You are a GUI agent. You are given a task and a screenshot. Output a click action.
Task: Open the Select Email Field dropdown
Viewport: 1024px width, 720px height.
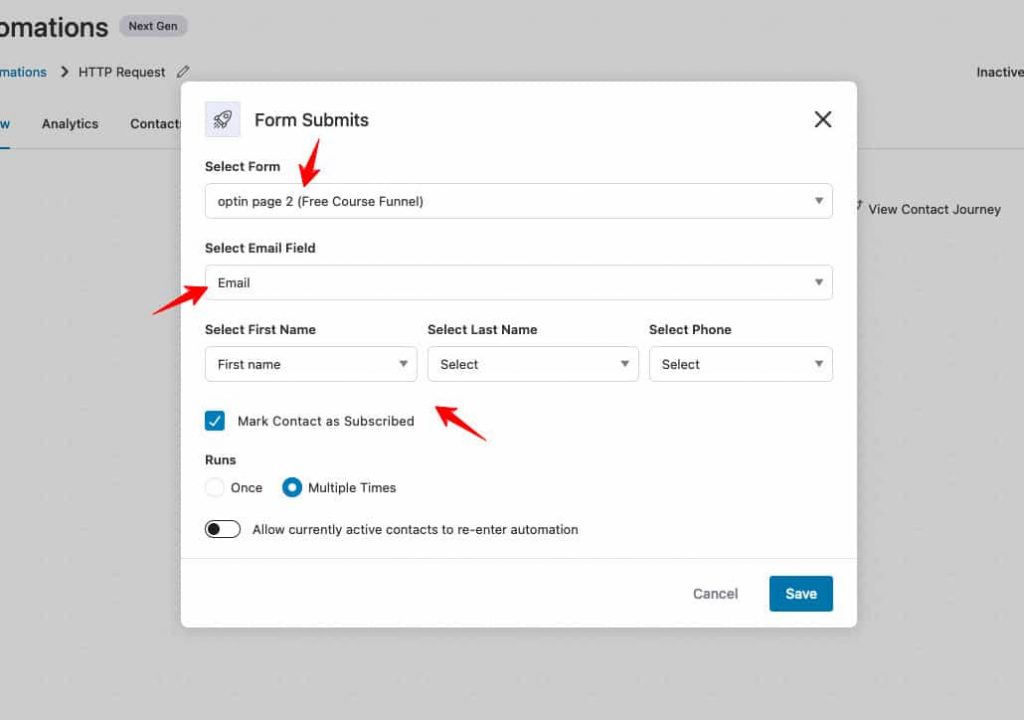(x=519, y=283)
